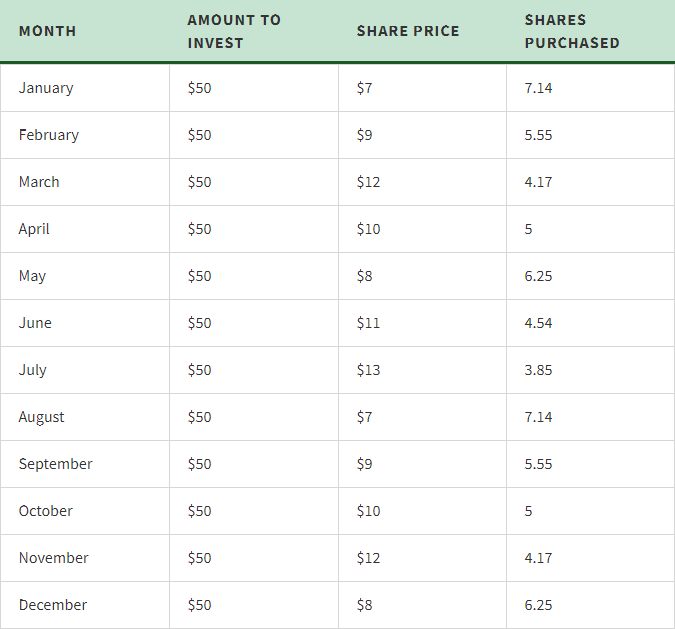675x629 pixels.
Task: Click the March share price $12
Action: tap(368, 182)
